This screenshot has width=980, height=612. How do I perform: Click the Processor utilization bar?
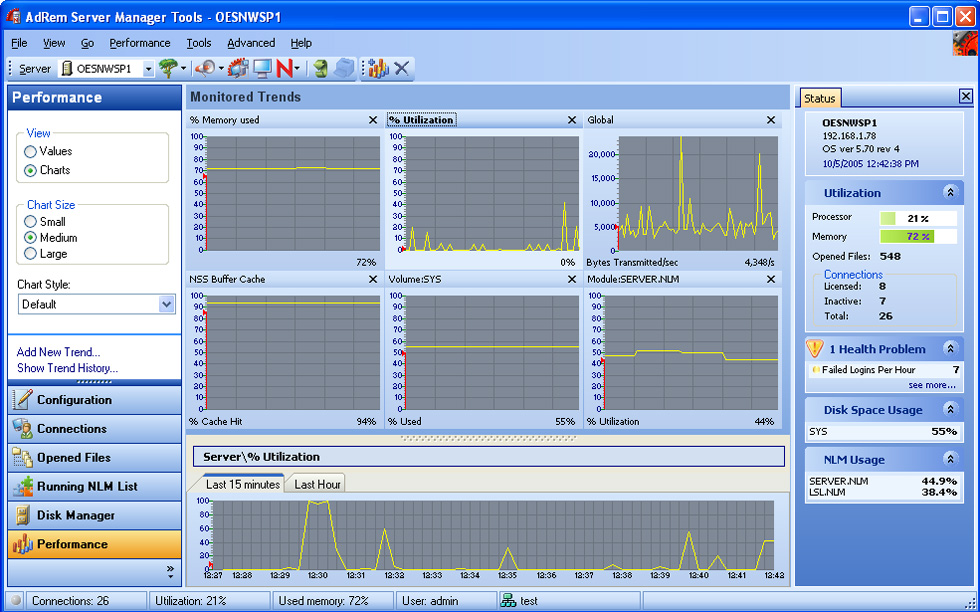coord(918,218)
